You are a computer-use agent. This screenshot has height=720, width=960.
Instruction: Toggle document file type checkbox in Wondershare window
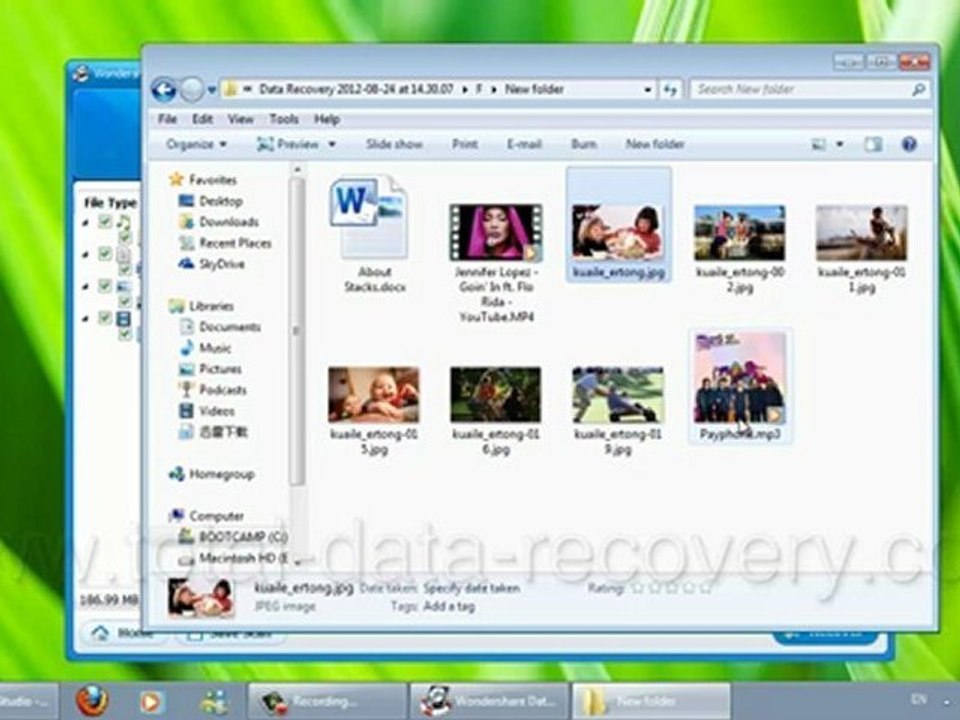click(x=105, y=253)
